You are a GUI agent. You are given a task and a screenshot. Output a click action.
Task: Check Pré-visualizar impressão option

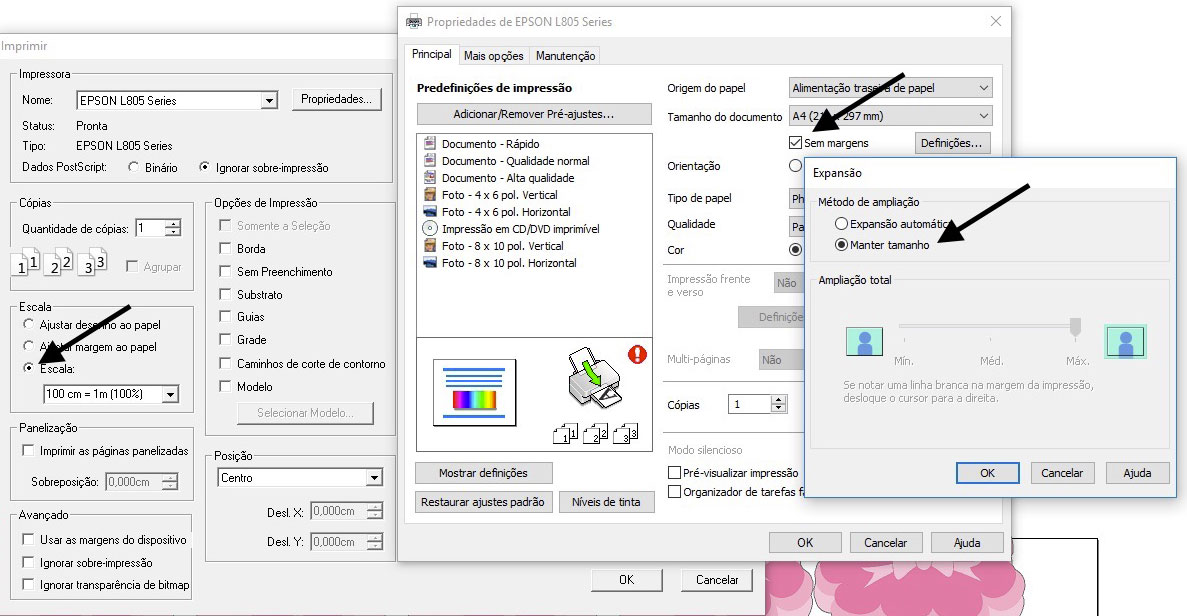point(675,472)
